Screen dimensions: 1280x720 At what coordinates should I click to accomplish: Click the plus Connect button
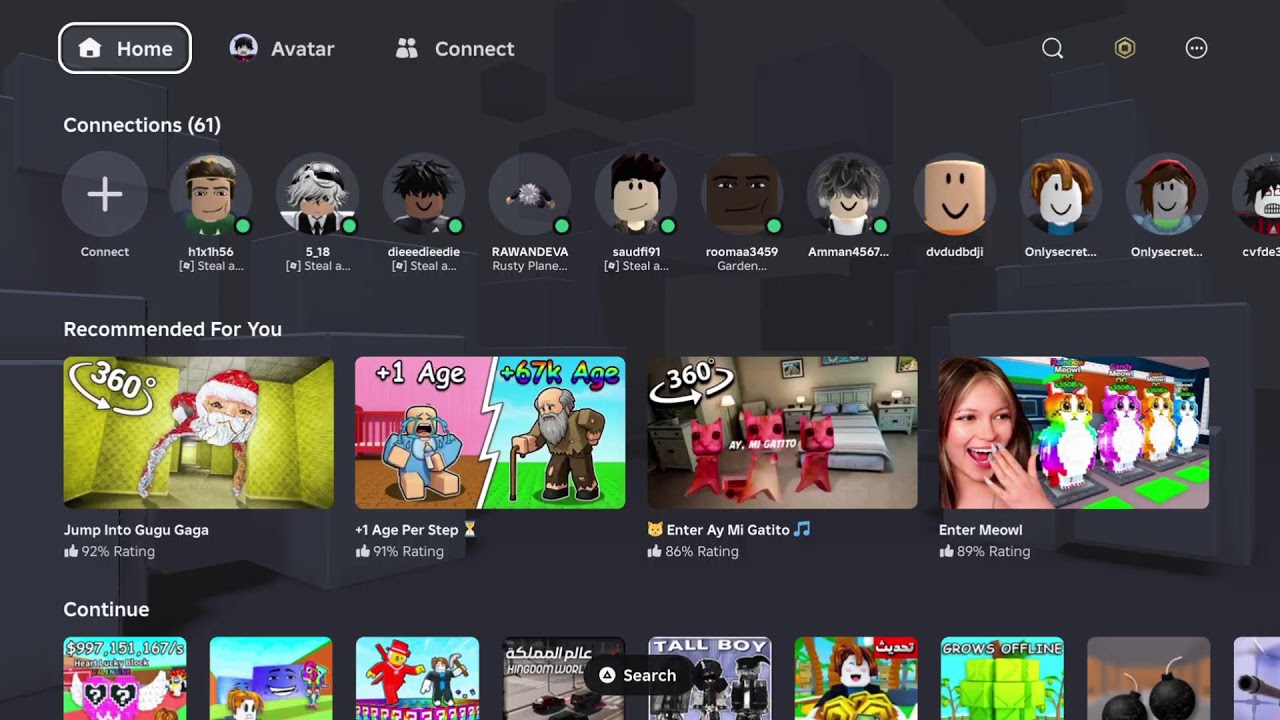105,194
